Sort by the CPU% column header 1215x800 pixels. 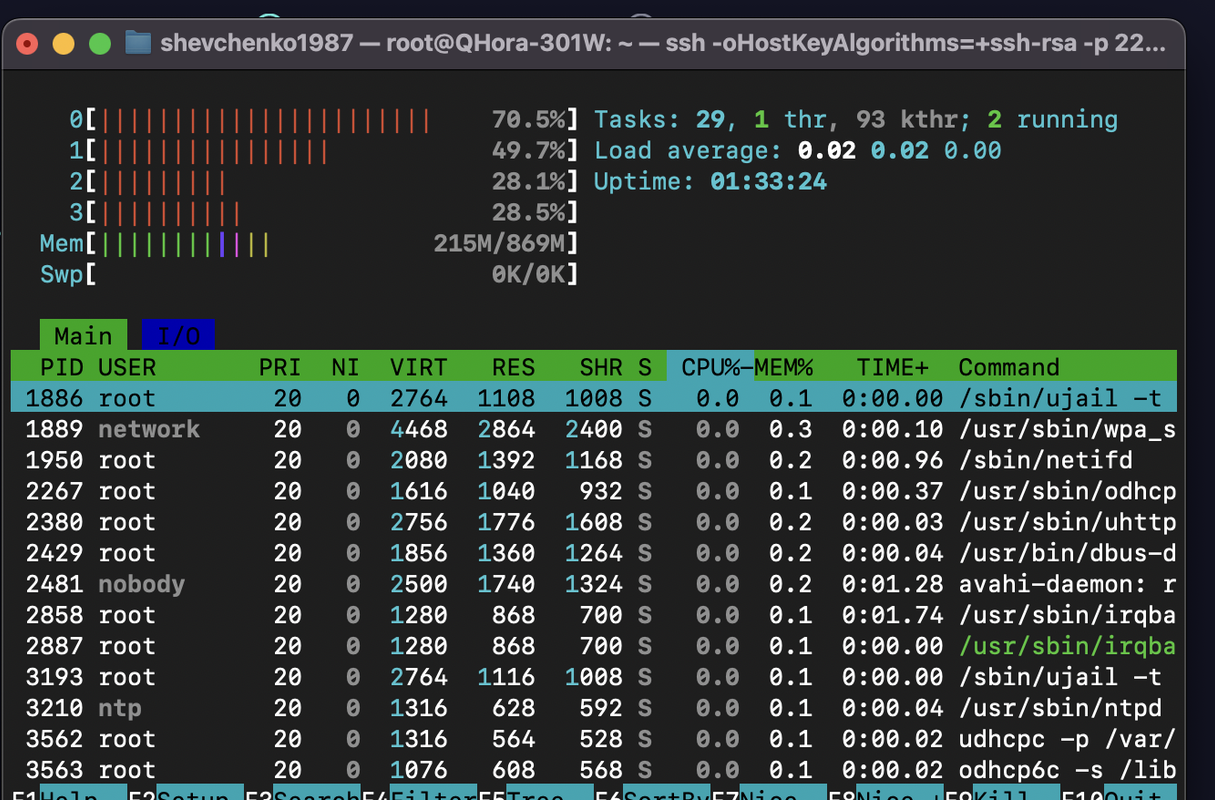[710, 367]
